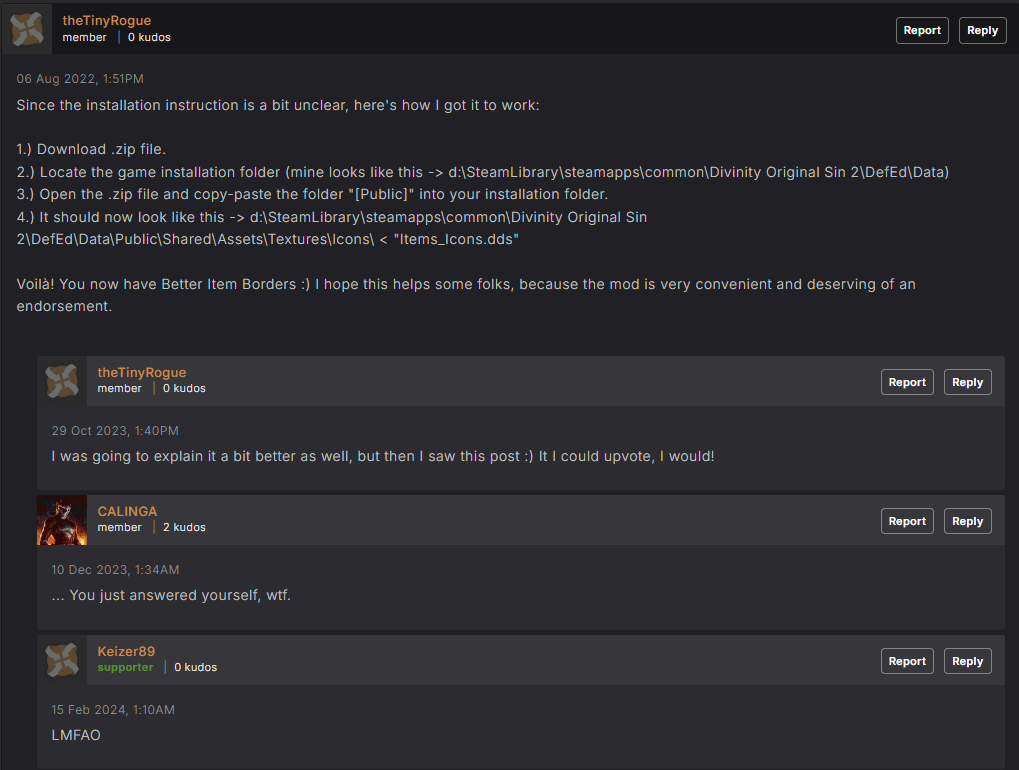
Task: Report the top post by theTinyRogue
Action: tap(921, 30)
